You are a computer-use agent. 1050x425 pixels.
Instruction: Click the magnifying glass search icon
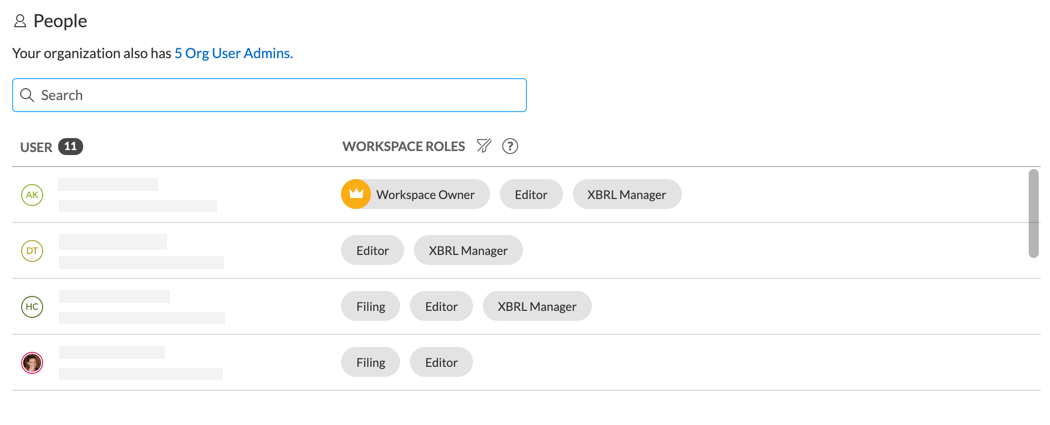pyautogui.click(x=27, y=95)
